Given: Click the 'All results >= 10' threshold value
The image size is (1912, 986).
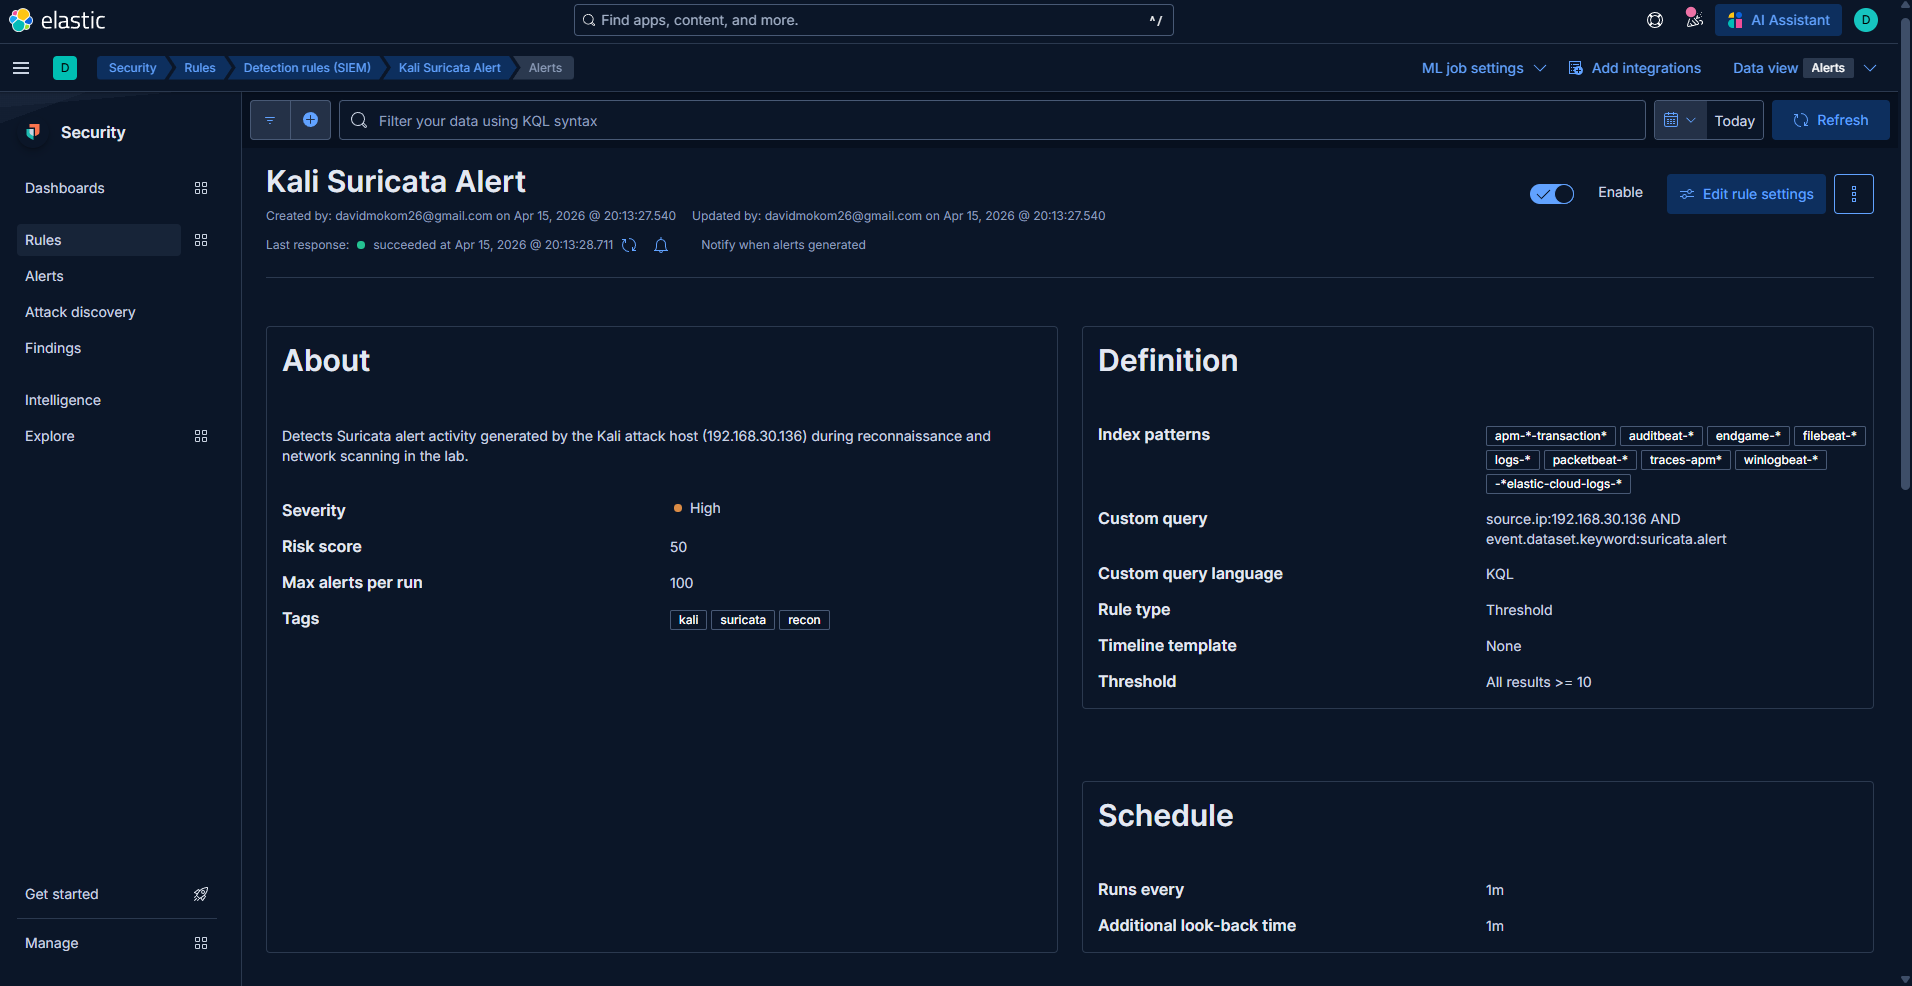Looking at the screenshot, I should pyautogui.click(x=1538, y=682).
